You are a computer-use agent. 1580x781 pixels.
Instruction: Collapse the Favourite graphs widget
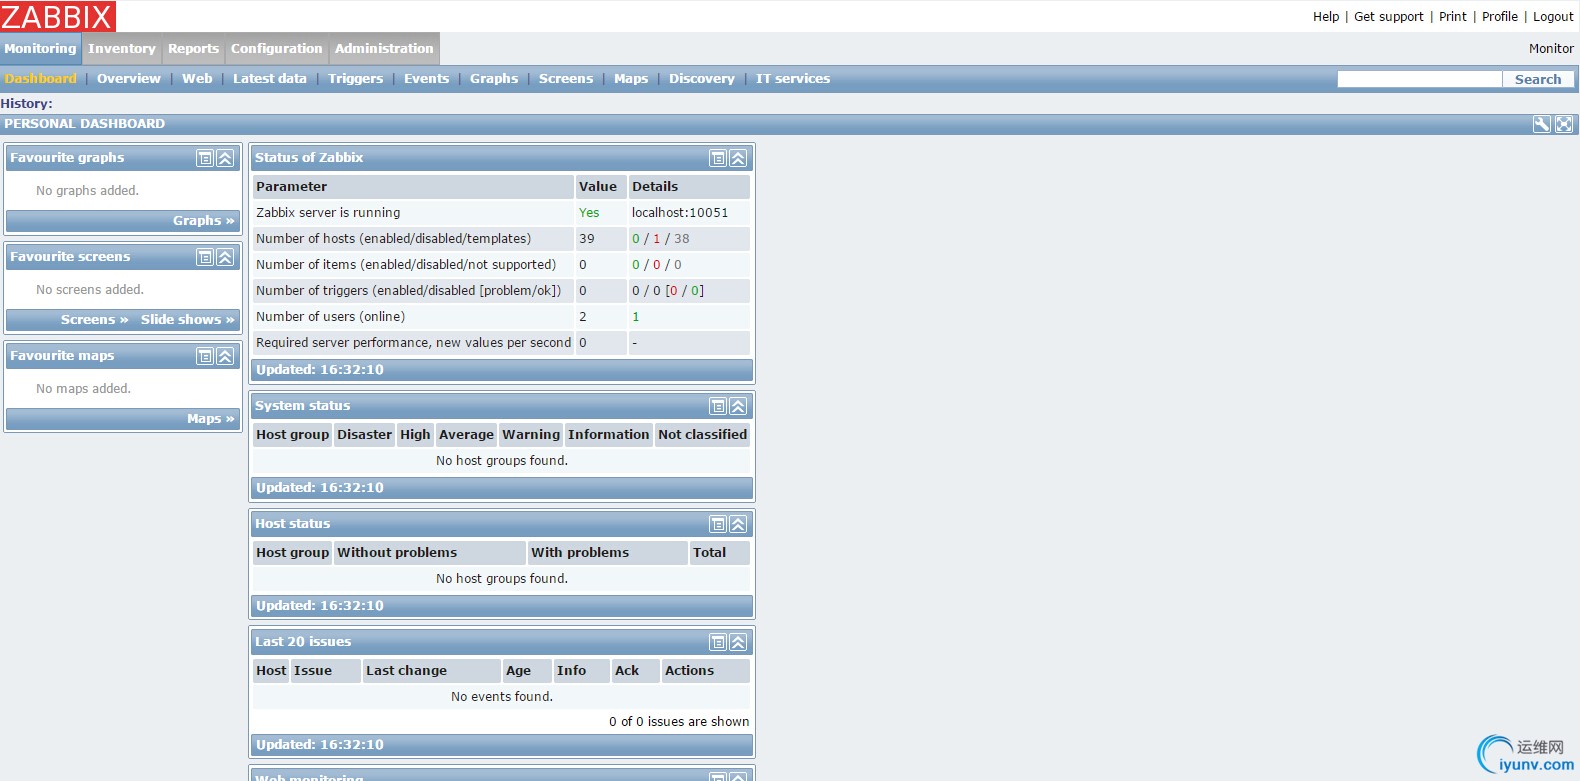[226, 158]
